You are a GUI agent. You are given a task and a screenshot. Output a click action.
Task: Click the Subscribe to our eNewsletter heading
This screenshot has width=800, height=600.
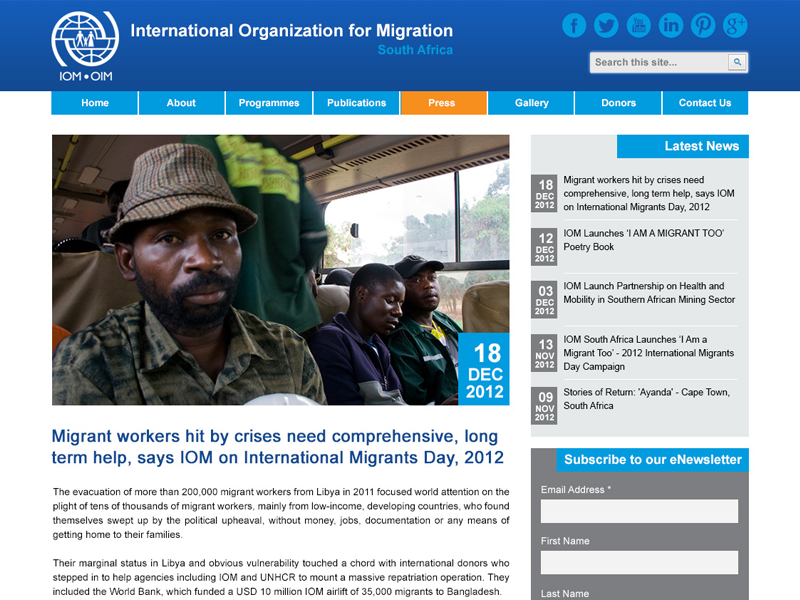(653, 460)
